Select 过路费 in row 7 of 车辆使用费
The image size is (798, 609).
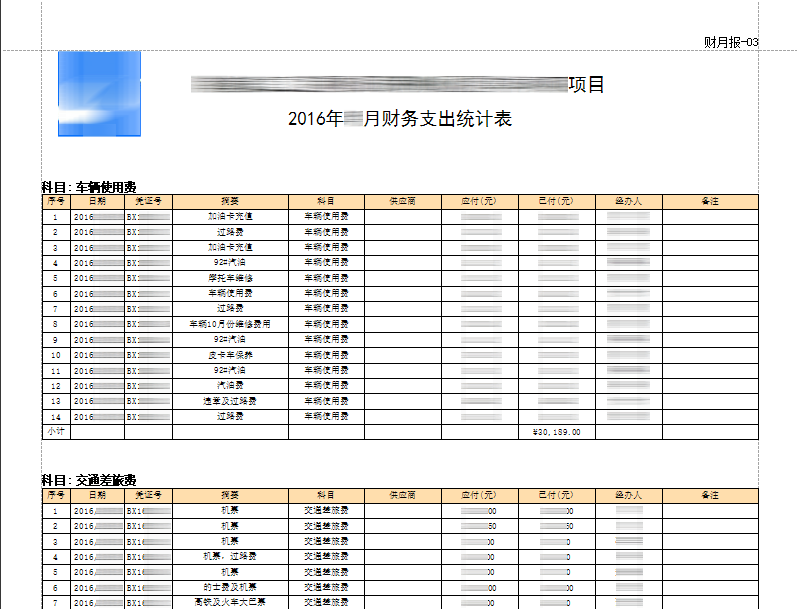pos(230,309)
